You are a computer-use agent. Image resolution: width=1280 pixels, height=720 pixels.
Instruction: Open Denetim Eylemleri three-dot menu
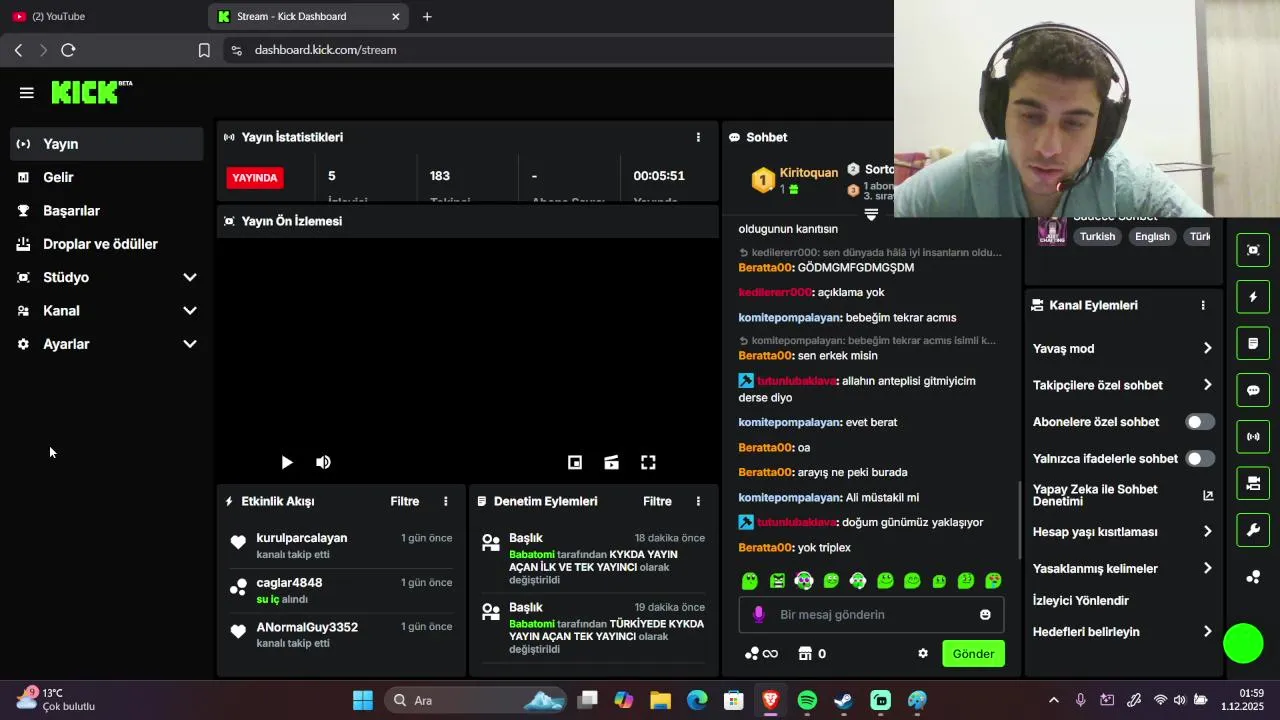(x=698, y=501)
